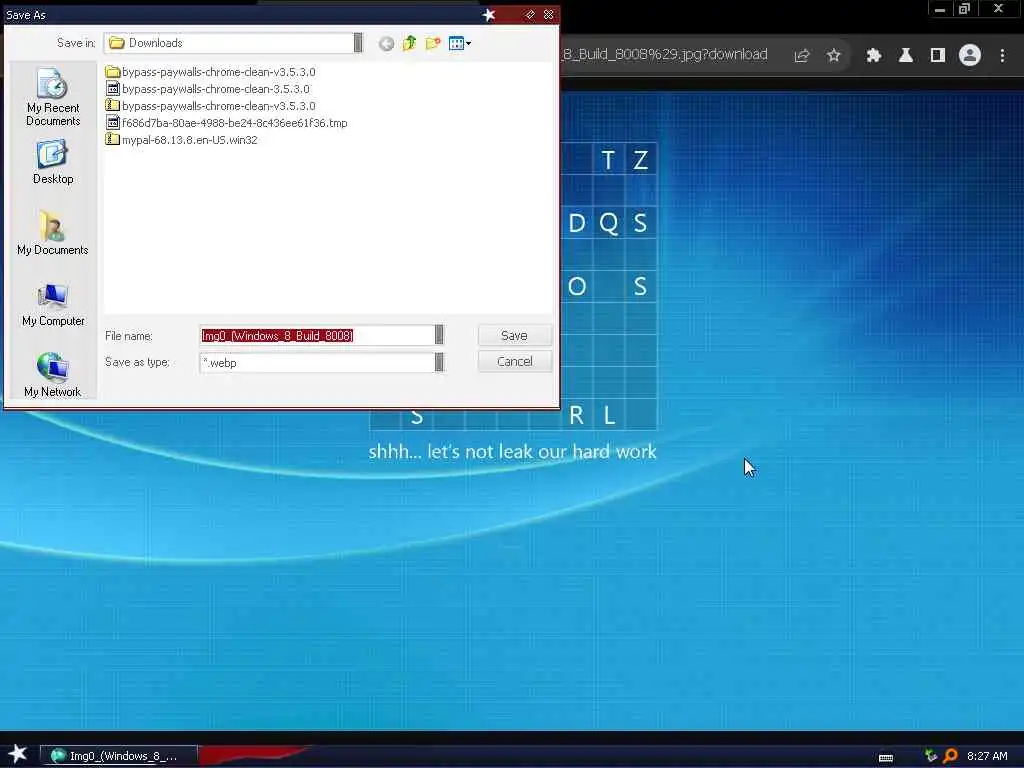Select bypass-paywalls-chrome-clean-v3.5.3.0 folder

coord(210,72)
